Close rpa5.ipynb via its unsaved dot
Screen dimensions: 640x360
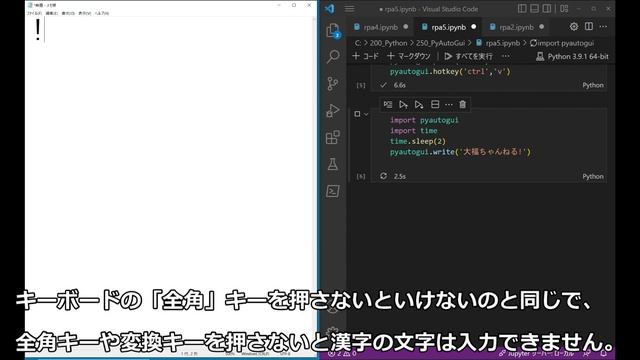[x=473, y=27]
